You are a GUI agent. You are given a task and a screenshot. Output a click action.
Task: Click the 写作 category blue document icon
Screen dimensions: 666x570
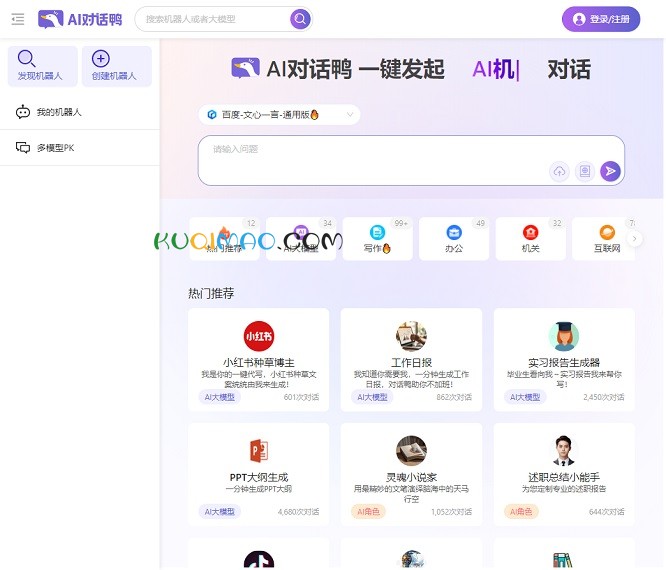coord(377,232)
